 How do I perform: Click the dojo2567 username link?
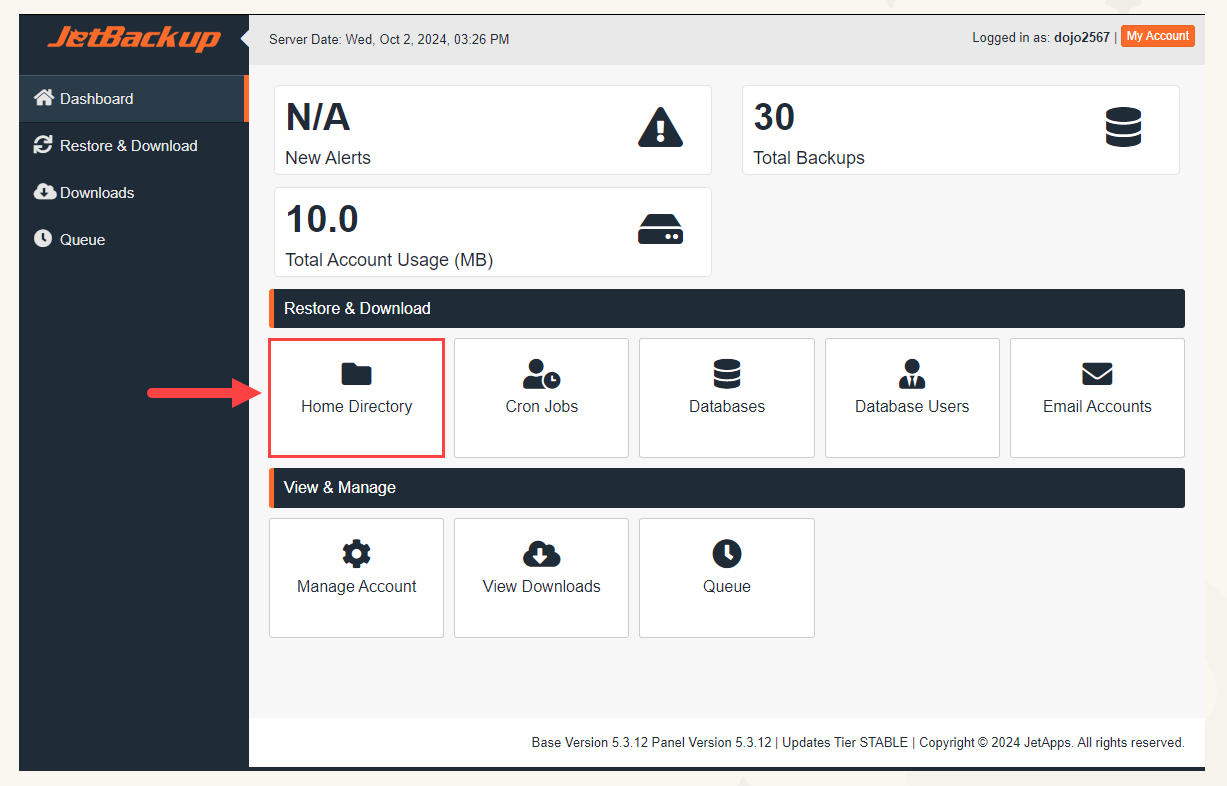pyautogui.click(x=1082, y=36)
